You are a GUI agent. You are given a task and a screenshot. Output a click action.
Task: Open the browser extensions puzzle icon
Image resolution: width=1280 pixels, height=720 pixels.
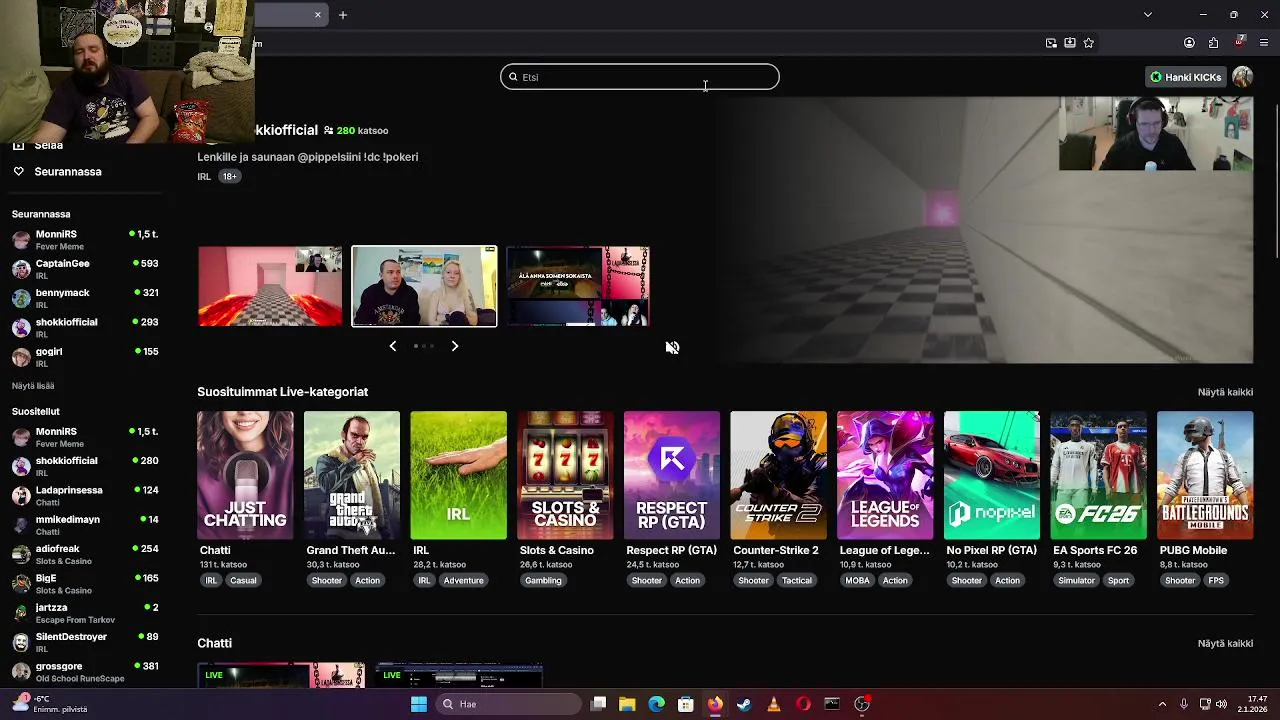1214,43
